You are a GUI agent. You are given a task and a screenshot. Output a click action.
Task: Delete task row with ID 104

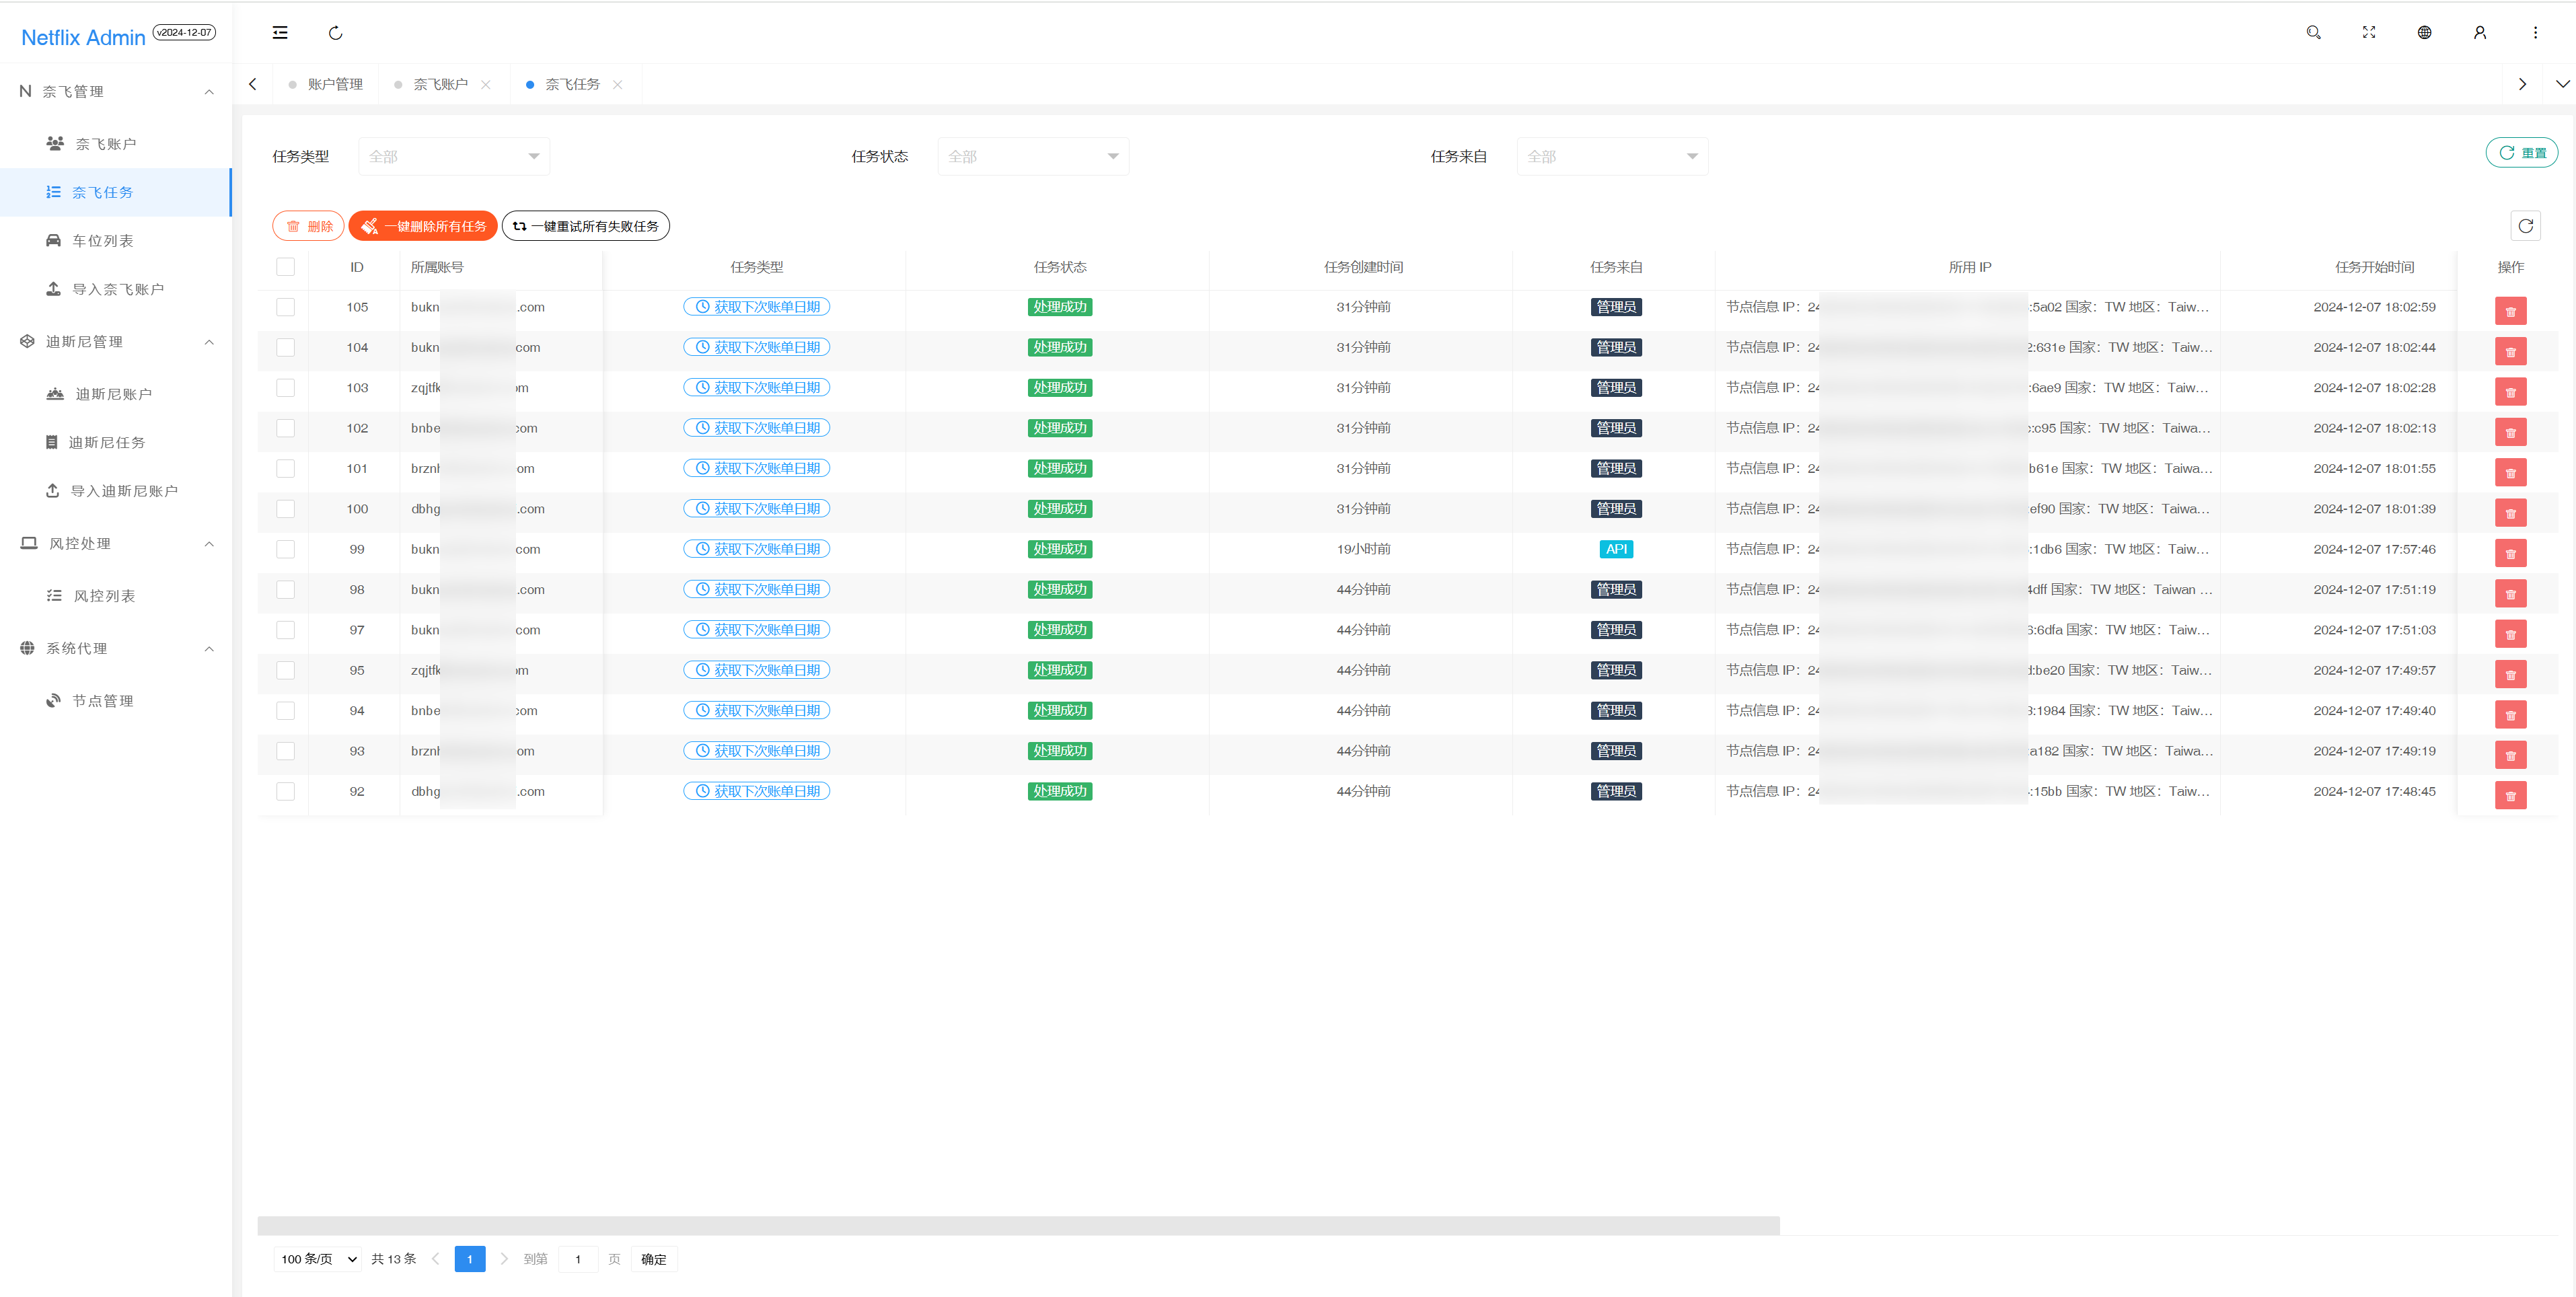click(x=2510, y=351)
